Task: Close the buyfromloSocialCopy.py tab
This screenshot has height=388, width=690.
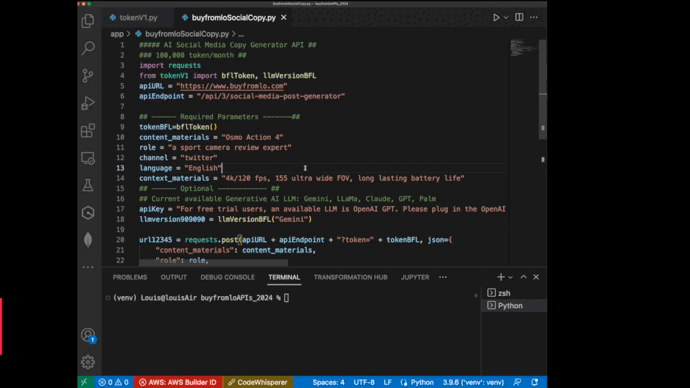Action: tap(284, 18)
